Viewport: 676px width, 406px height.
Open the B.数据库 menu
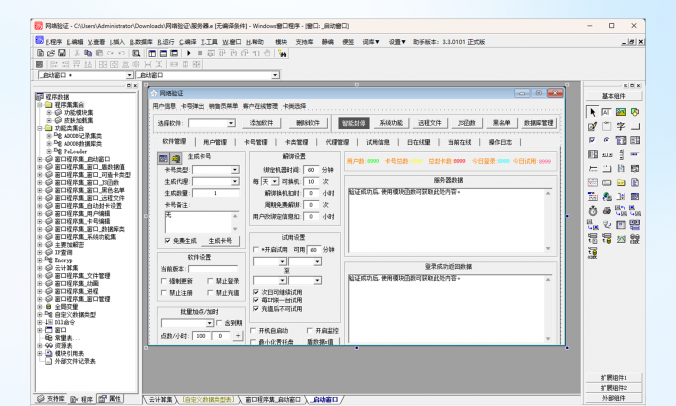141,42
